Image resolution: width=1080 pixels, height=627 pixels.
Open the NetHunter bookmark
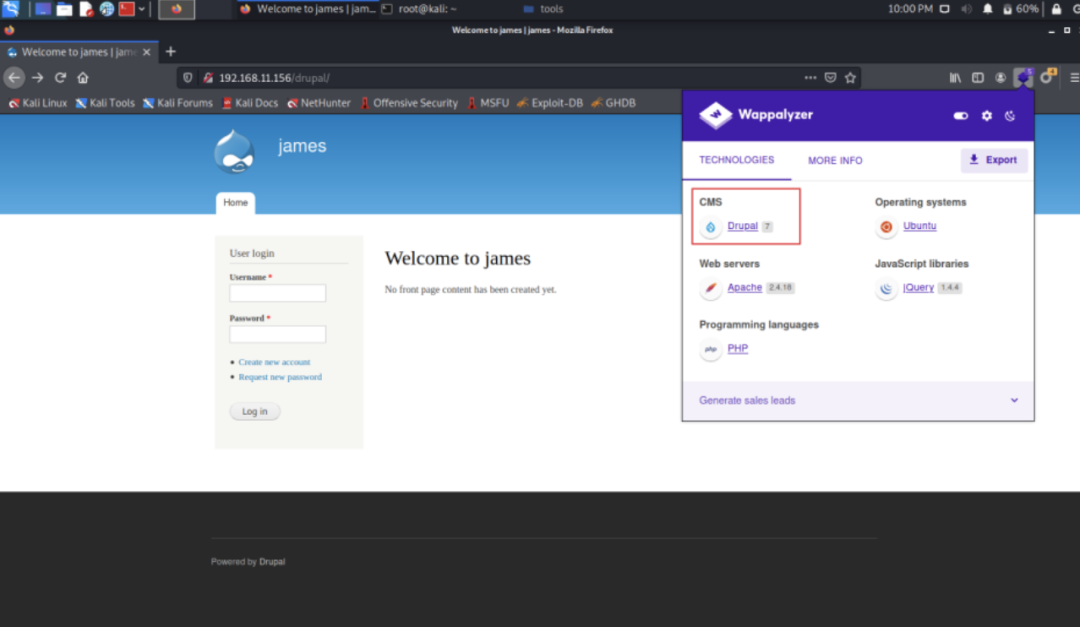click(x=319, y=103)
